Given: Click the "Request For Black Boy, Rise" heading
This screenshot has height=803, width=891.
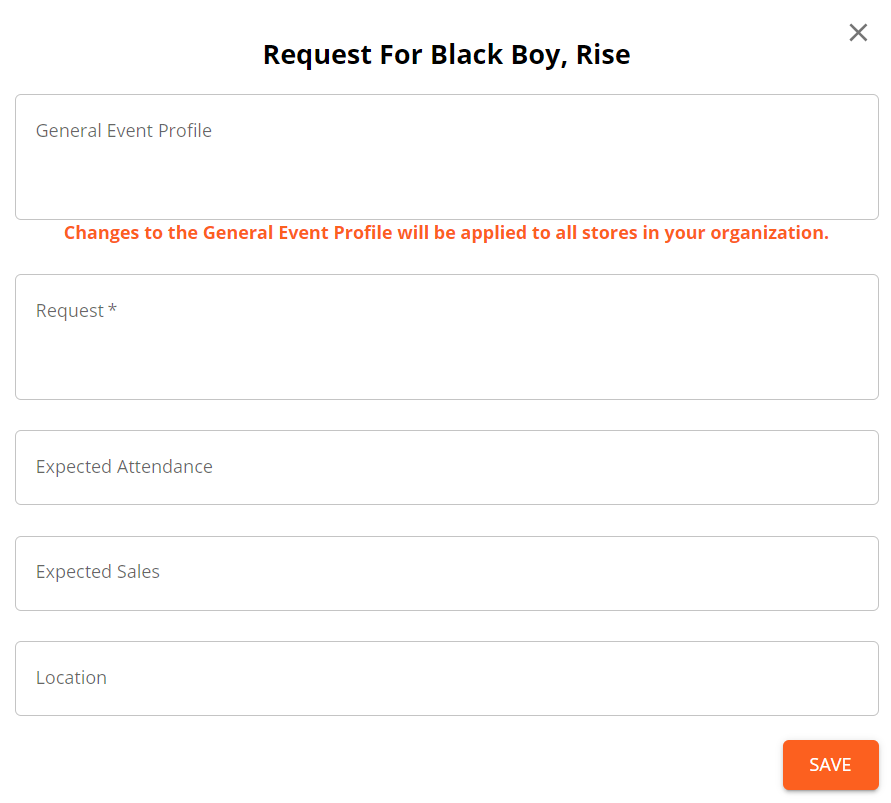Looking at the screenshot, I should (x=446, y=54).
